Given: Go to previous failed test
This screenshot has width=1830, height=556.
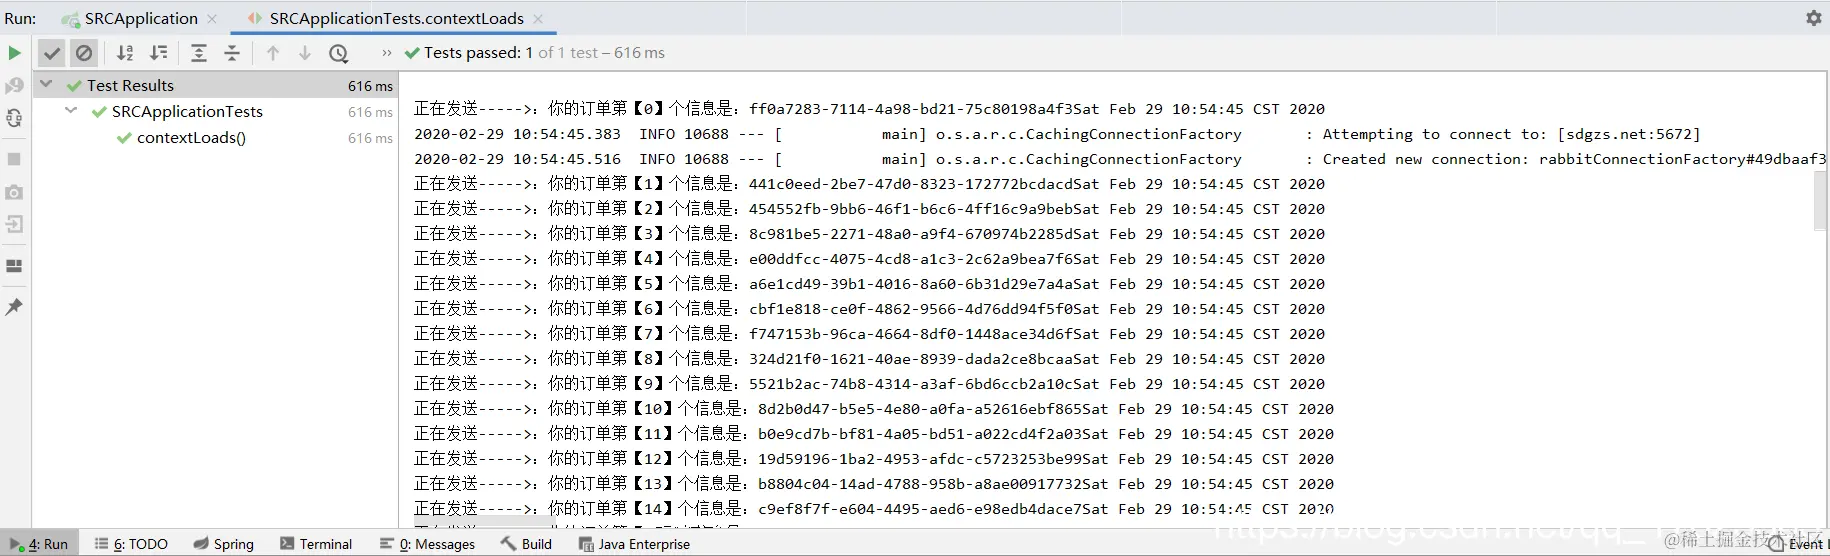Looking at the screenshot, I should pos(273,53).
